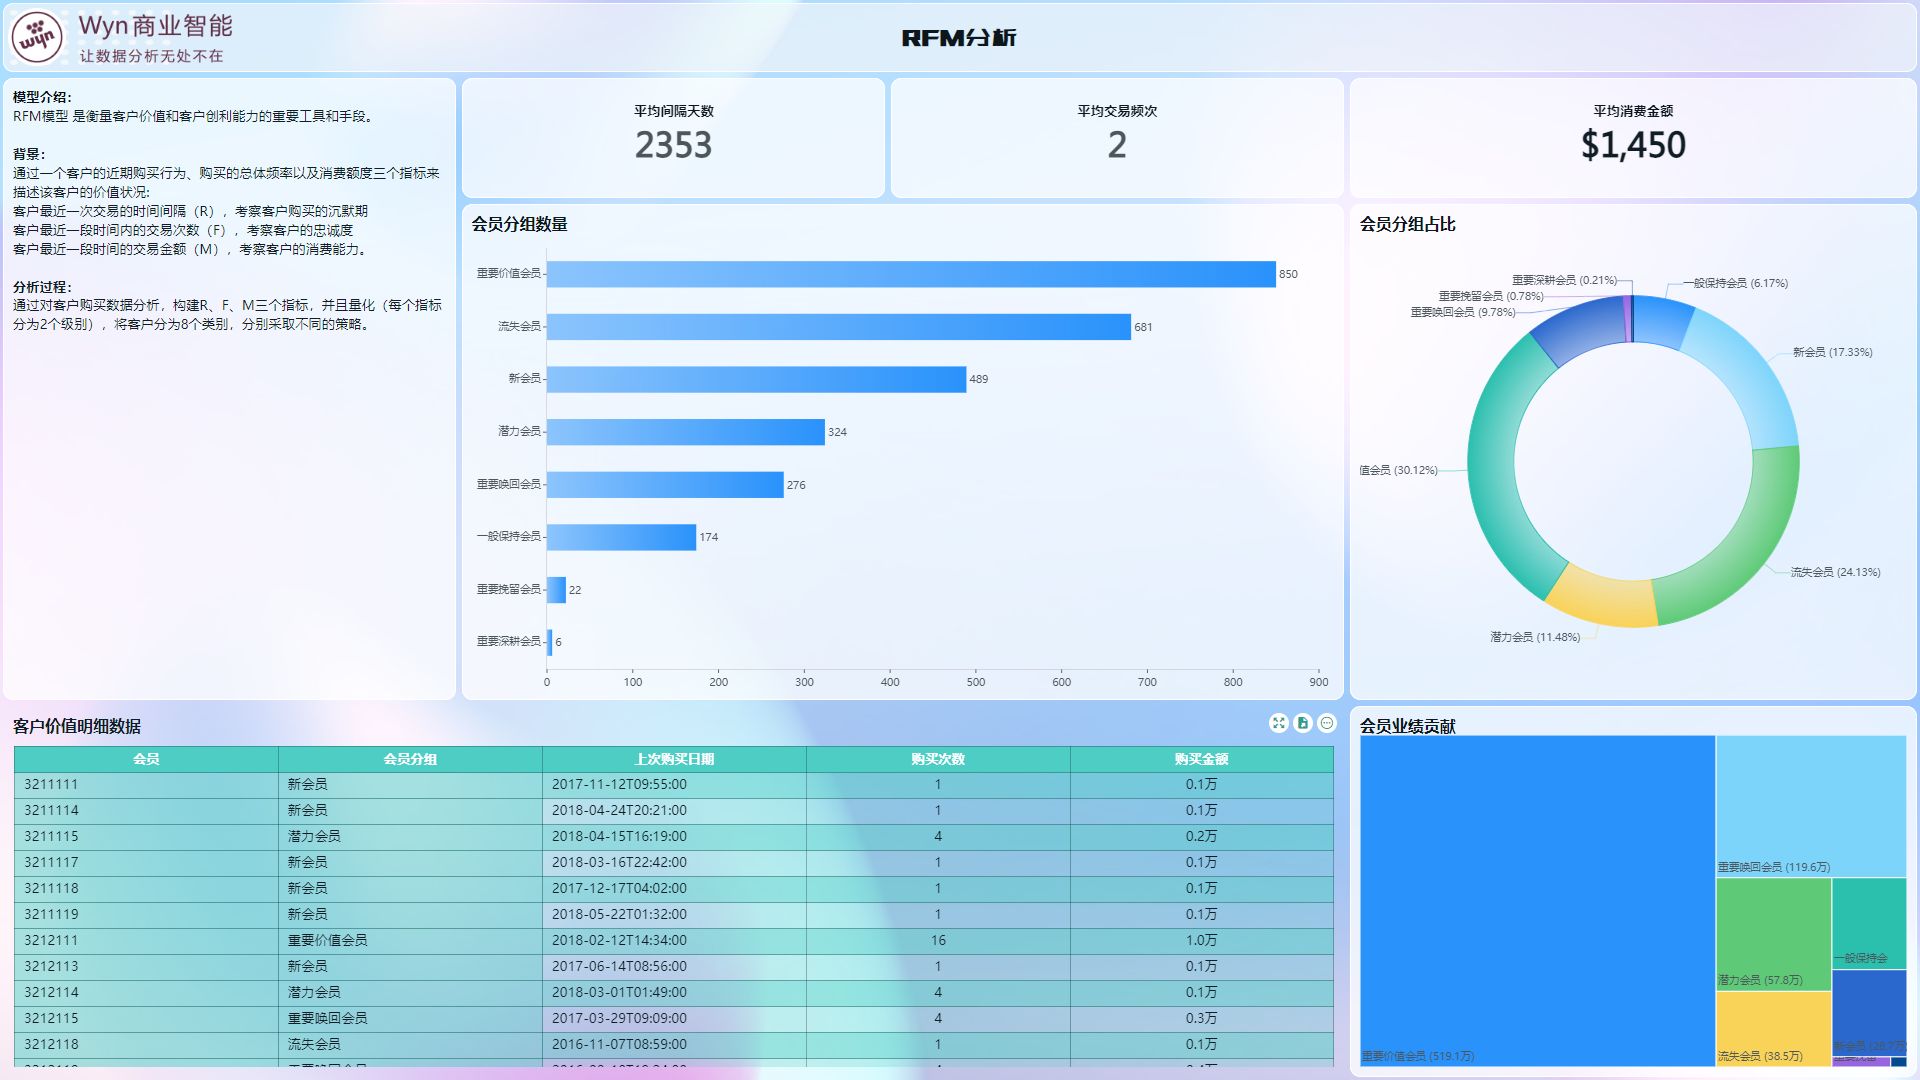1920x1080 pixels.
Task: Select the 流失会员 bar showing 681
Action: tap(838, 327)
